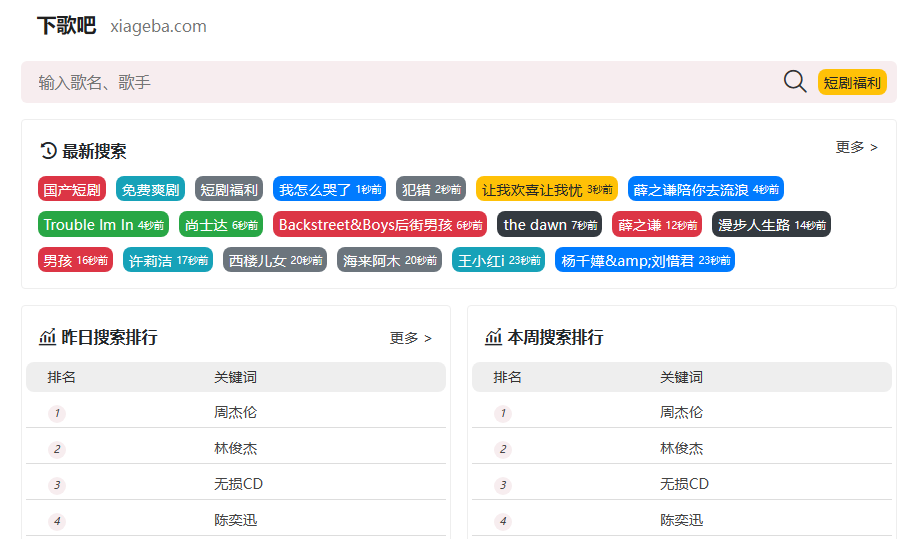Click the 下歌吧 site logo
This screenshot has height=539, width=922.
coord(66,26)
